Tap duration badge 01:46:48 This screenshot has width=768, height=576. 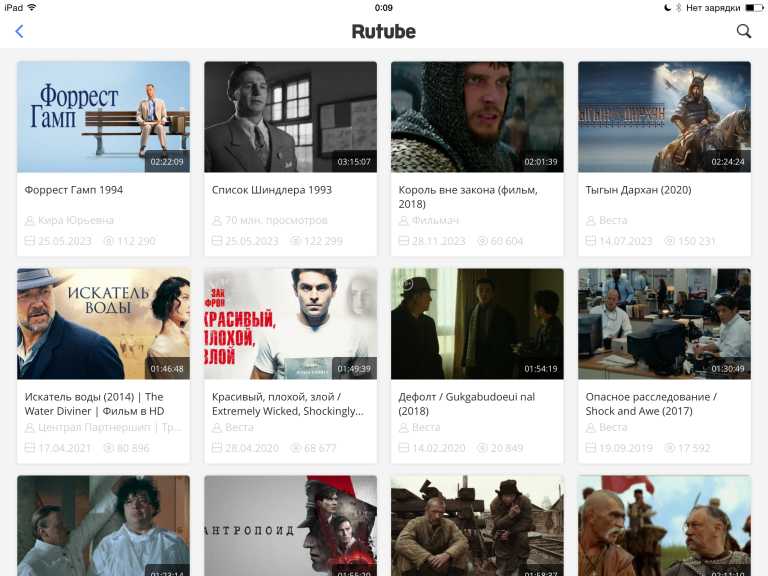167,369
